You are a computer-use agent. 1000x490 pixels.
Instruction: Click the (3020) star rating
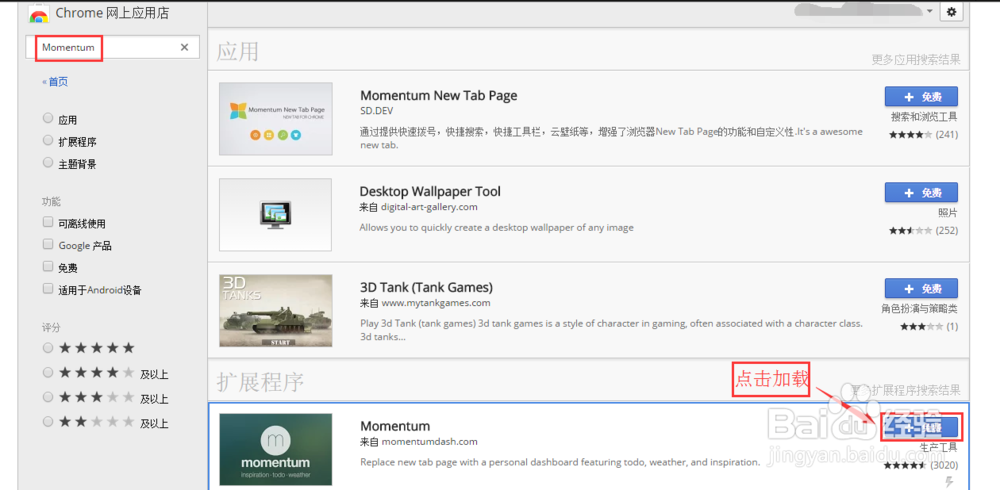920,465
